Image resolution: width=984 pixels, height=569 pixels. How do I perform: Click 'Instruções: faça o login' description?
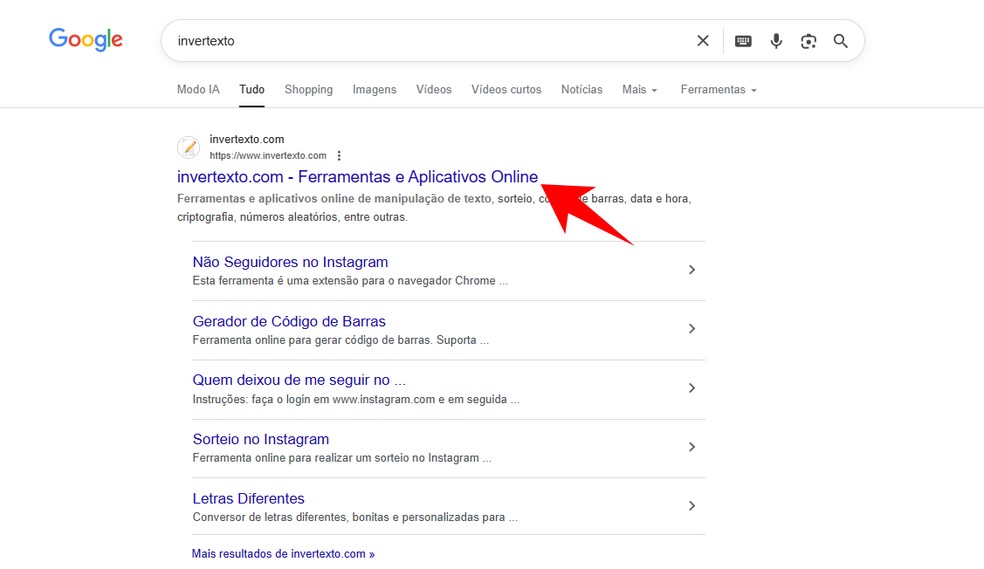pyautogui.click(x=356, y=399)
